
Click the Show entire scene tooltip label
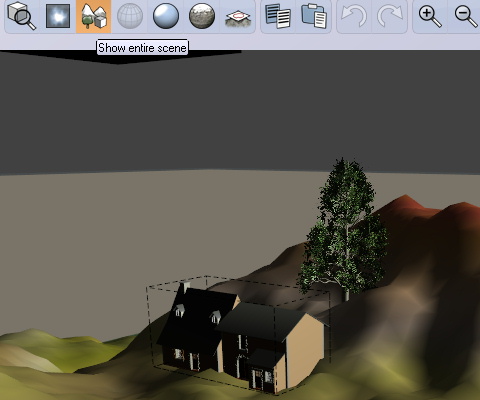pyautogui.click(x=142, y=48)
